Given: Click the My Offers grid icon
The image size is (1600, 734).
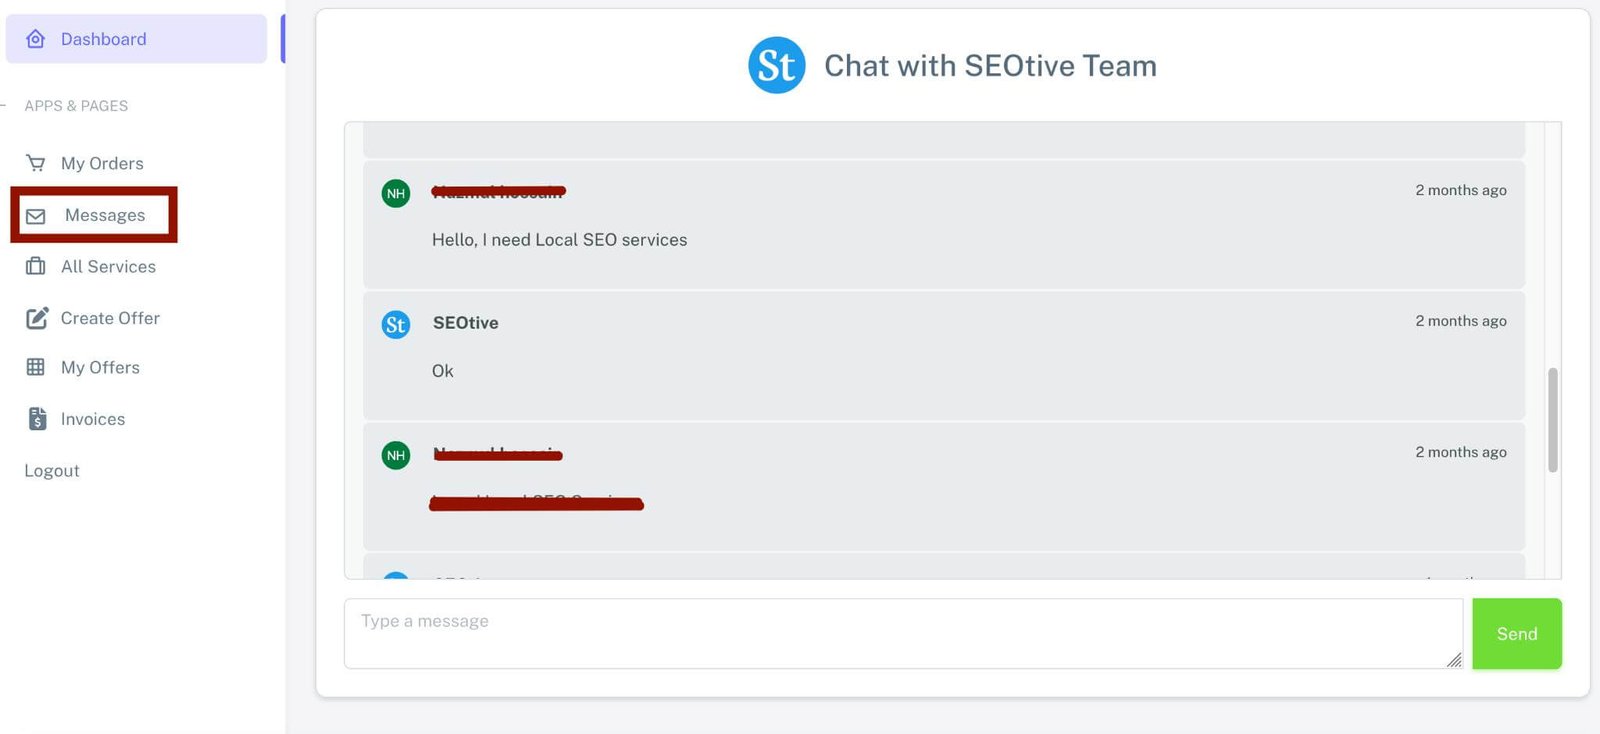Looking at the screenshot, I should [x=36, y=367].
